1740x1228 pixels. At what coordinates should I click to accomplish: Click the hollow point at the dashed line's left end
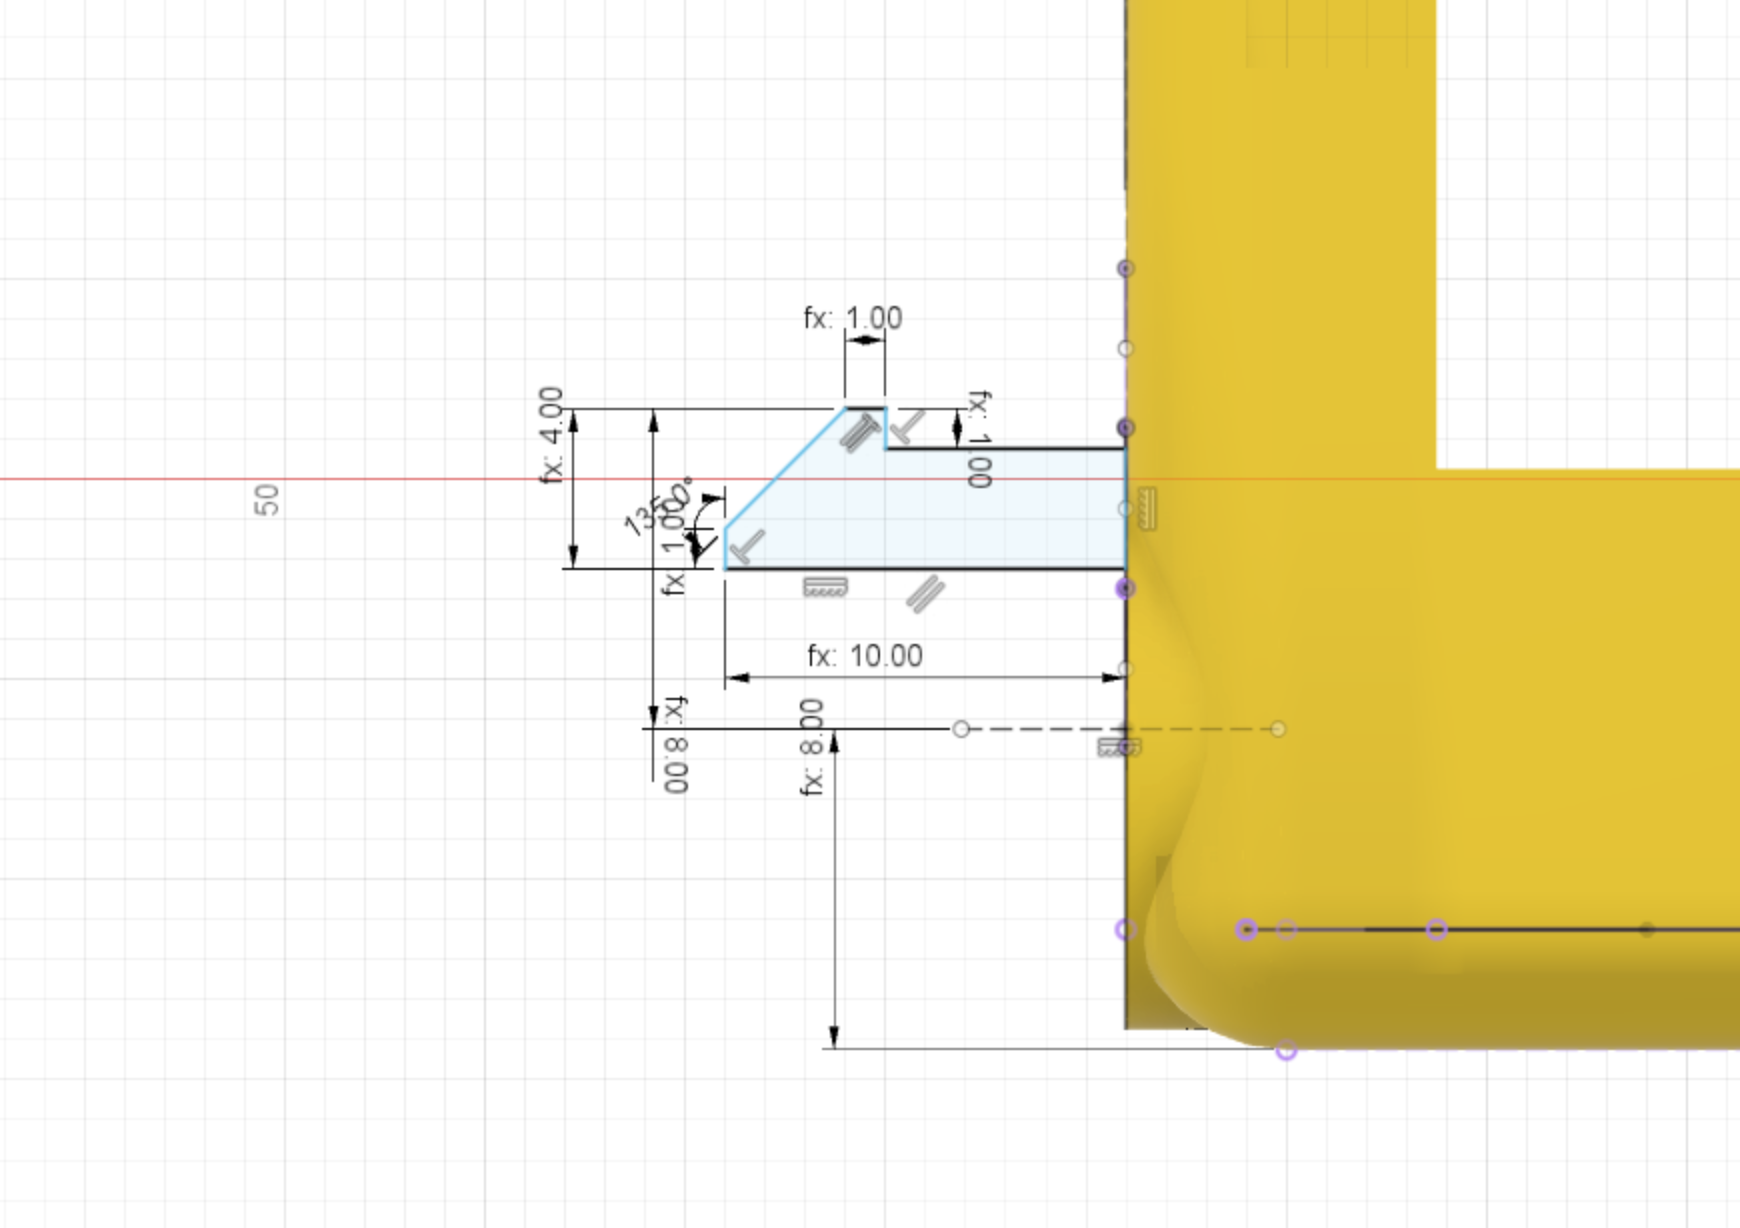pos(961,729)
